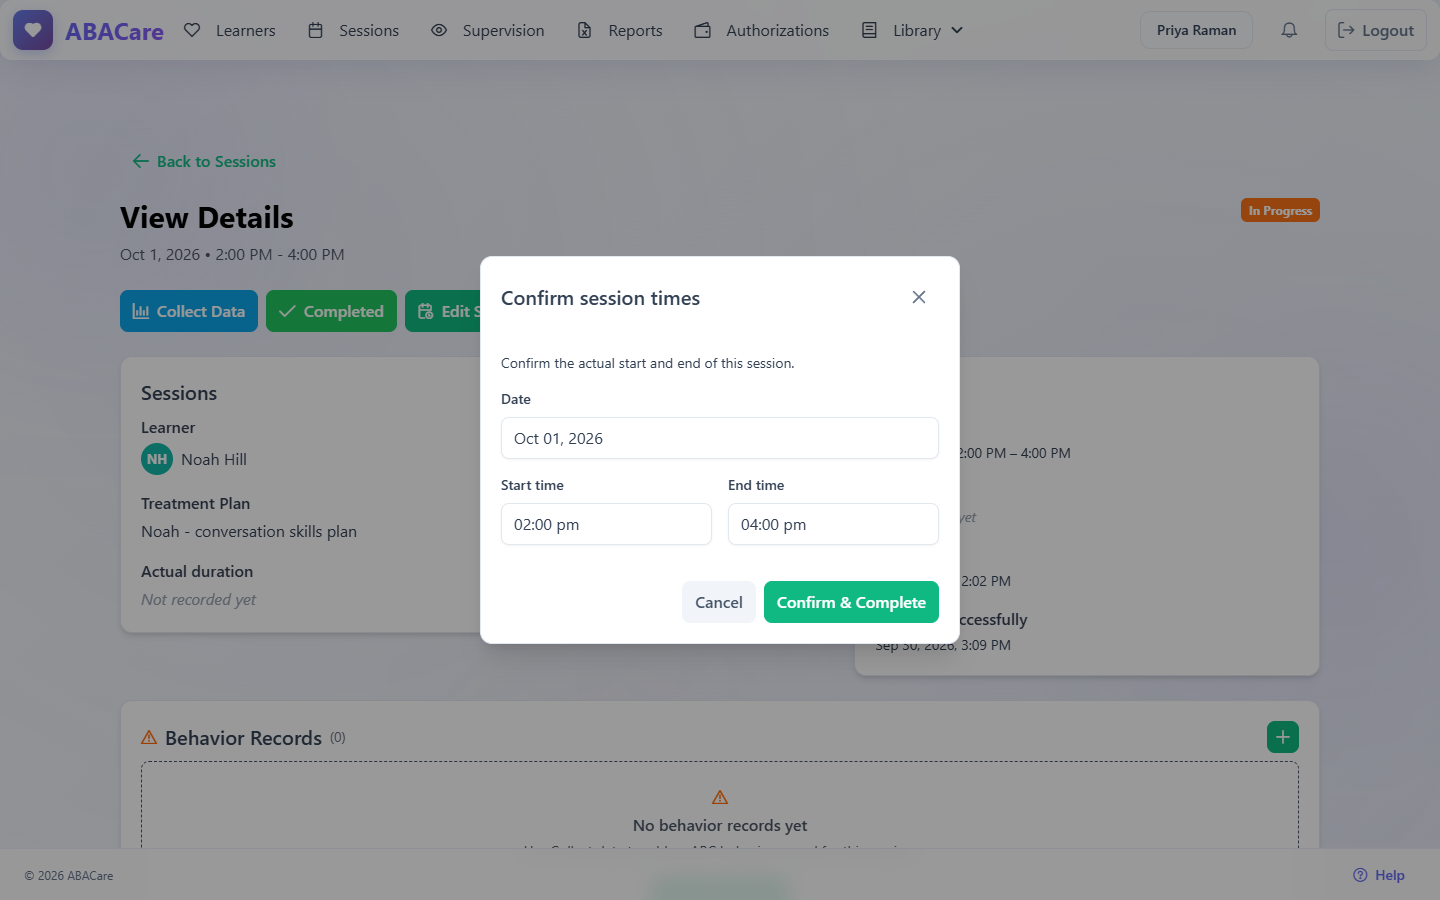Screen dimensions: 1440x900
Task: Click the Behavior Records heading
Action: tap(243, 738)
